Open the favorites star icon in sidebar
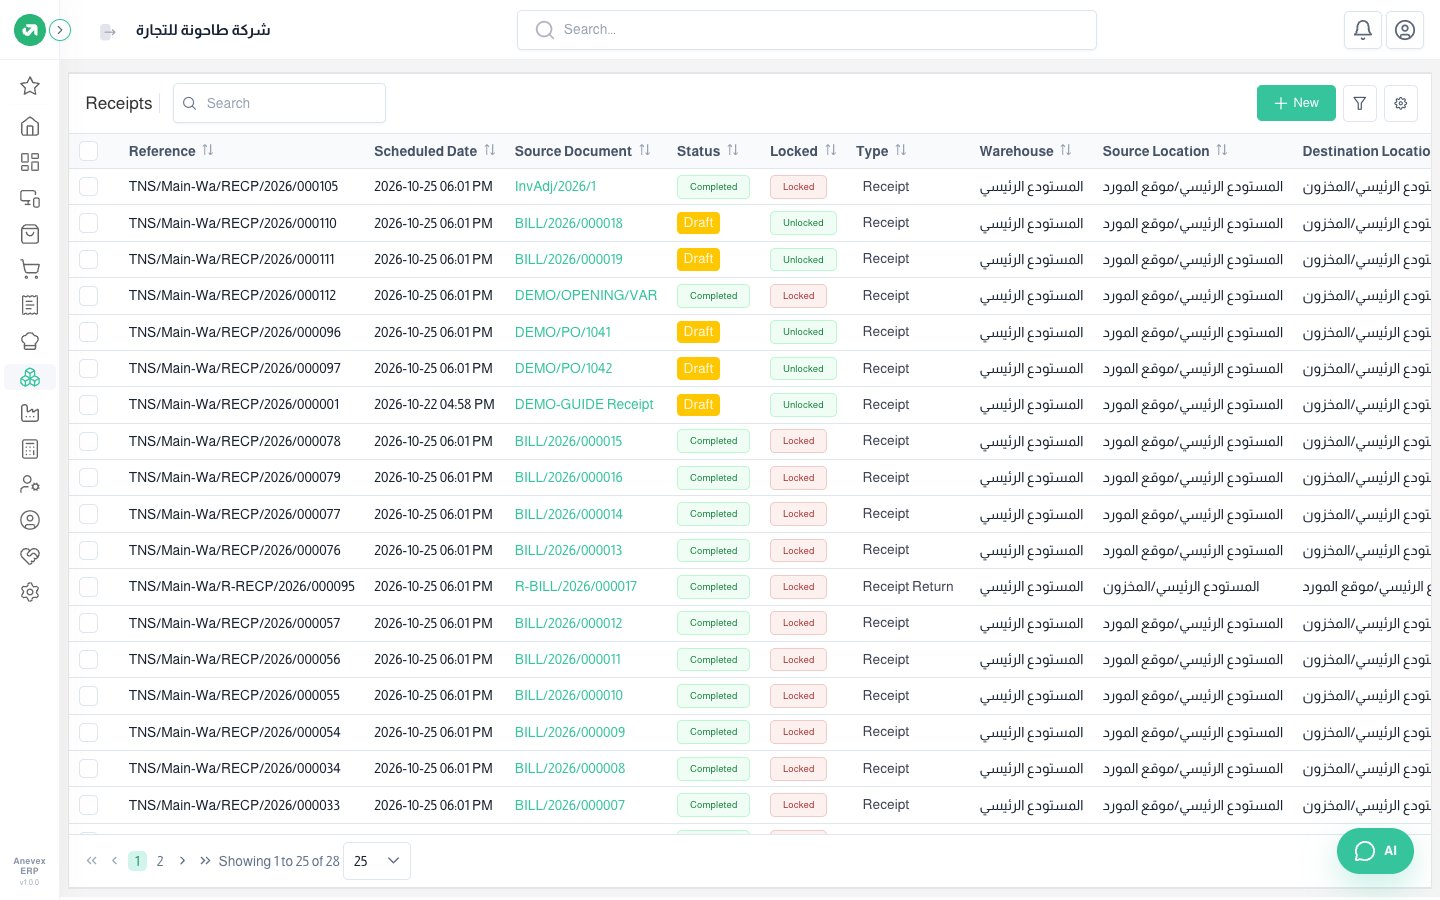 (30, 86)
